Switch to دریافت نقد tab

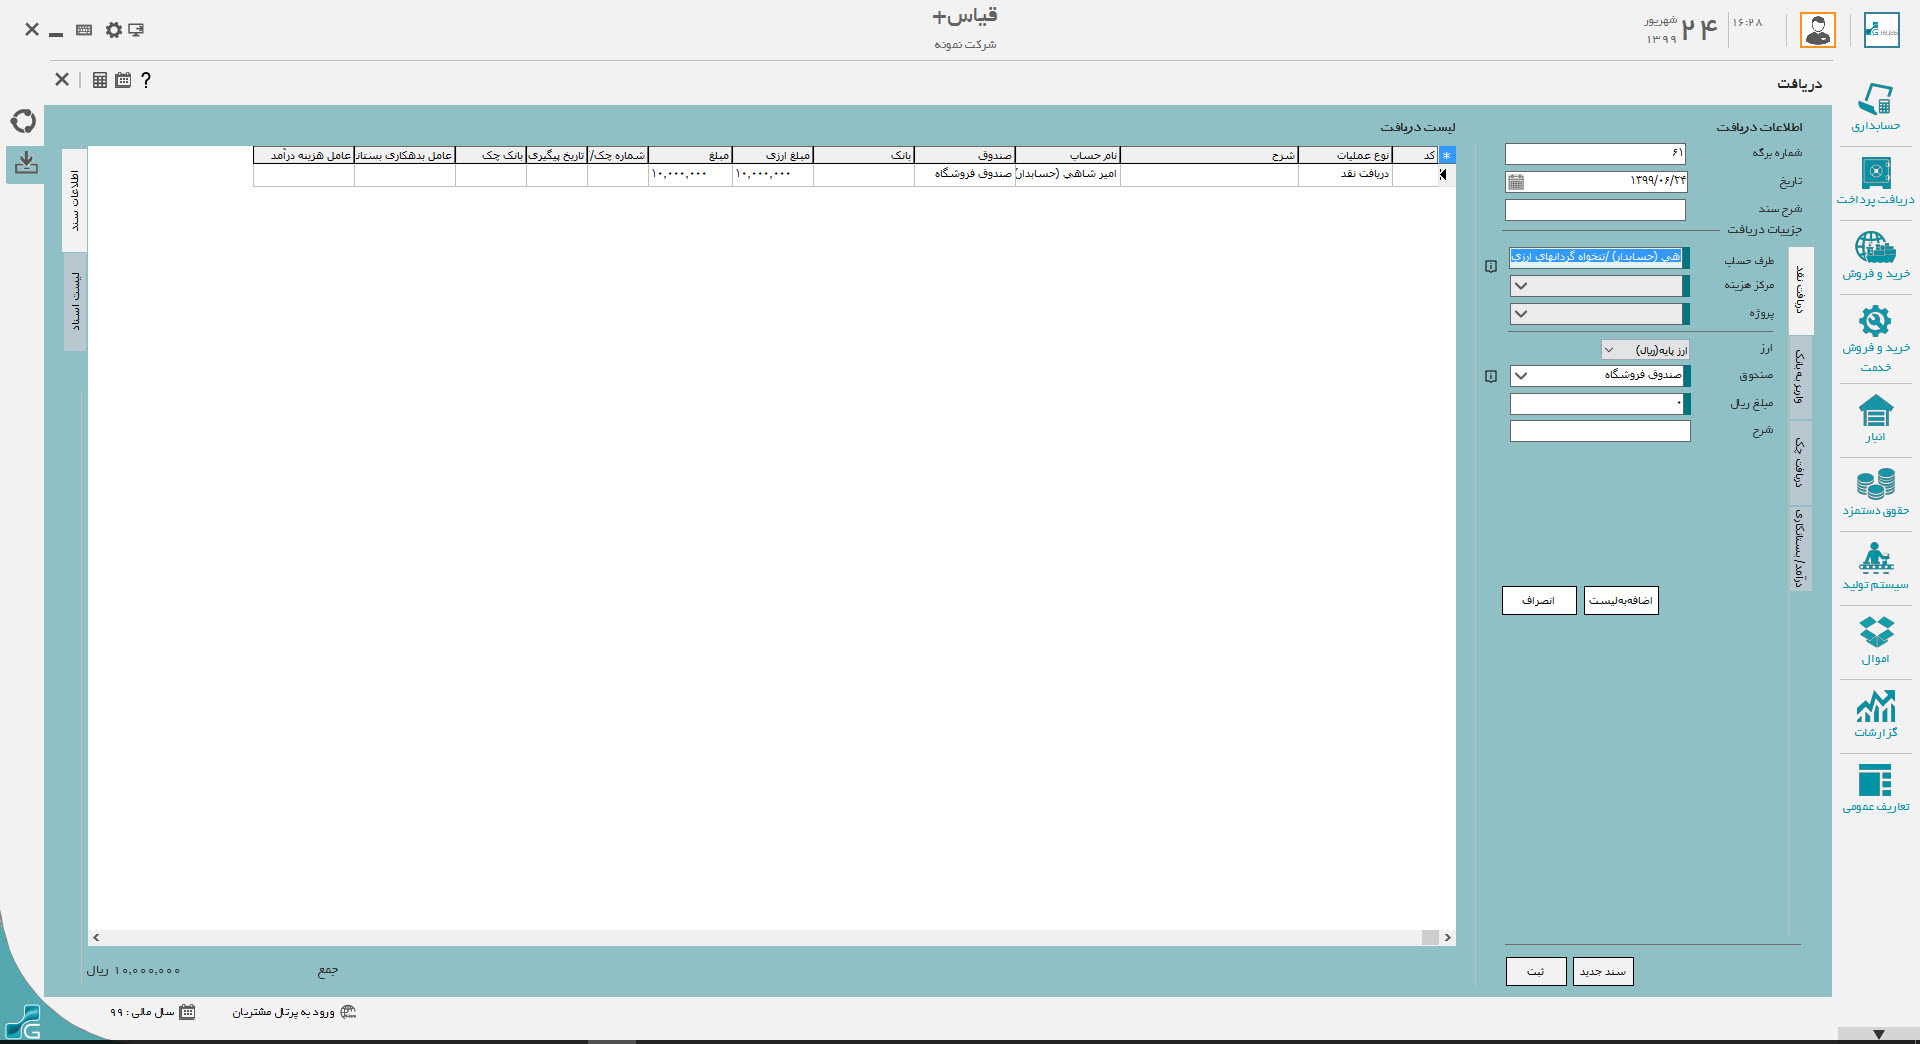[1800, 290]
